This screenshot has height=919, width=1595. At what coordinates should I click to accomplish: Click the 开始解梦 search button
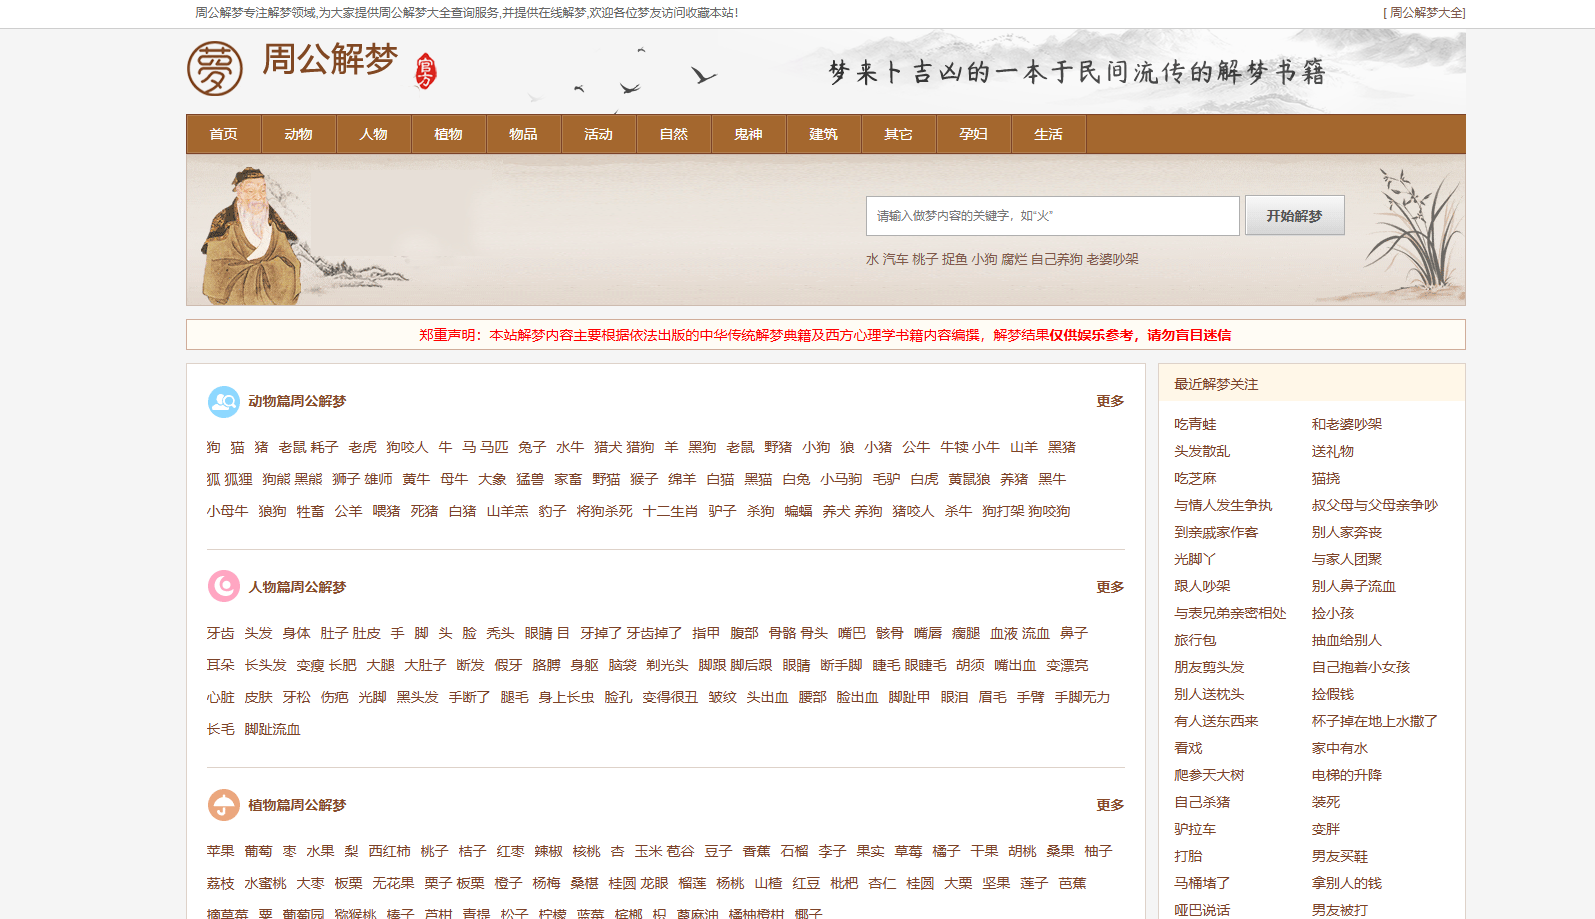coord(1295,216)
